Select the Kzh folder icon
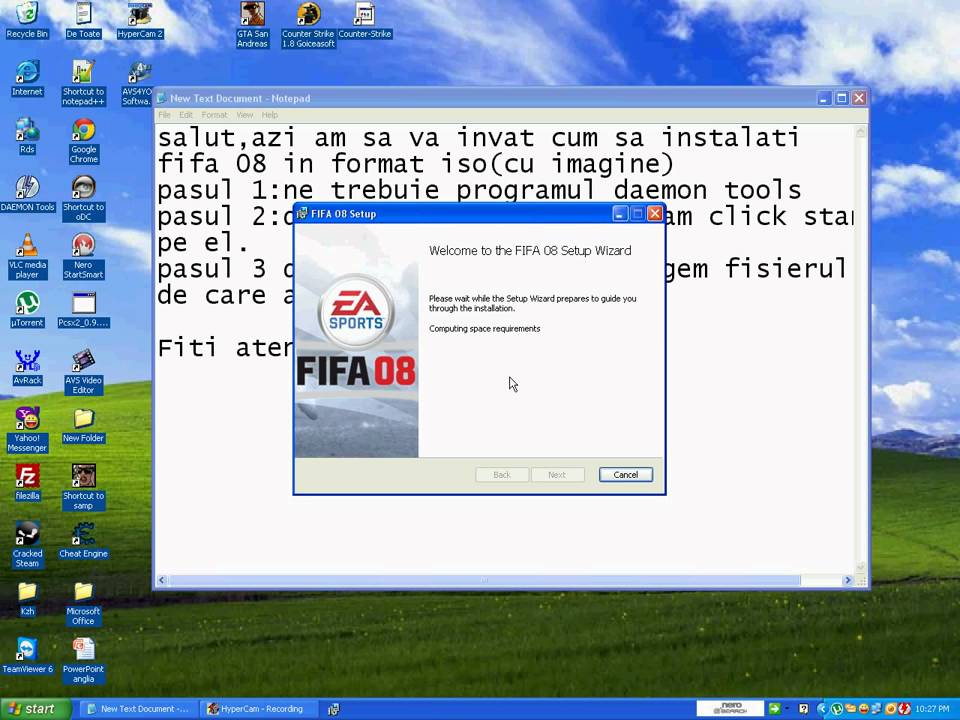The image size is (960, 720). [27, 598]
